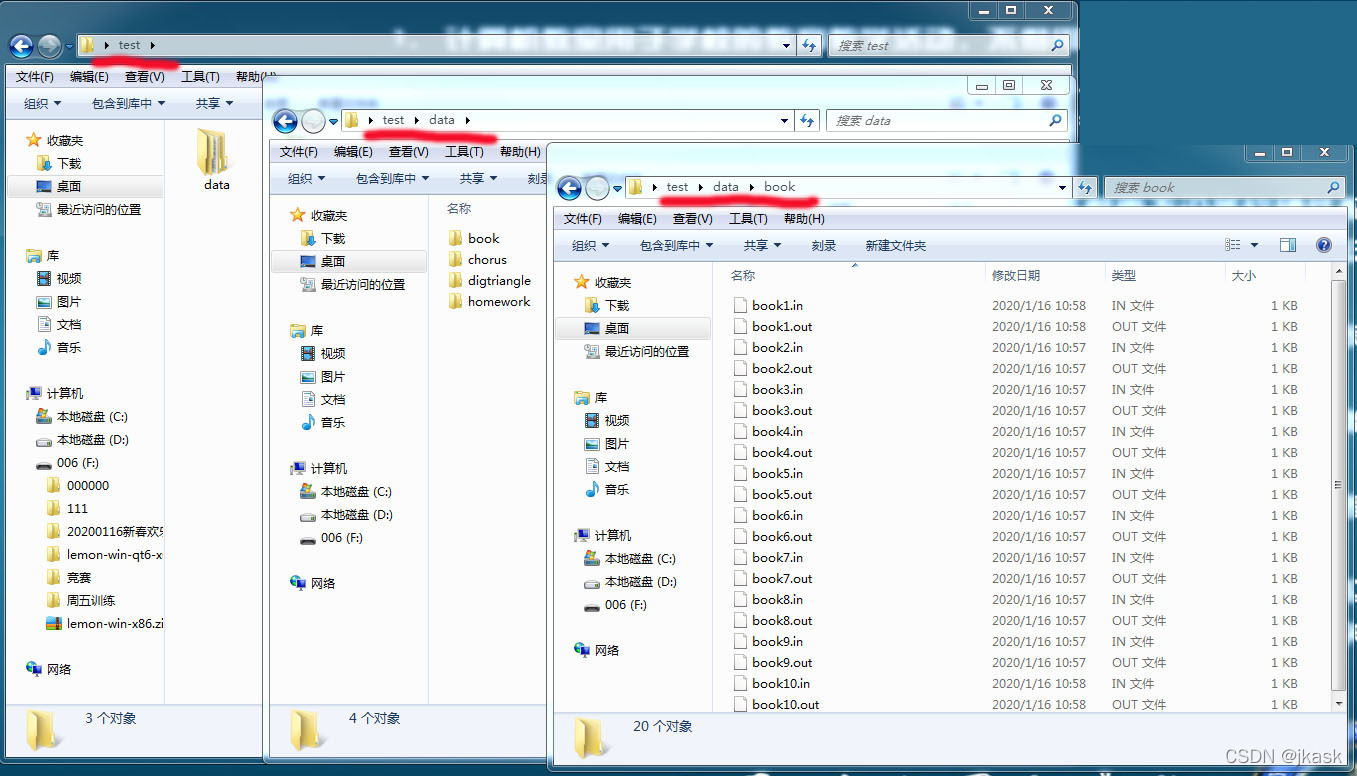
Task: Click the refresh button in the test window
Action: (x=809, y=45)
